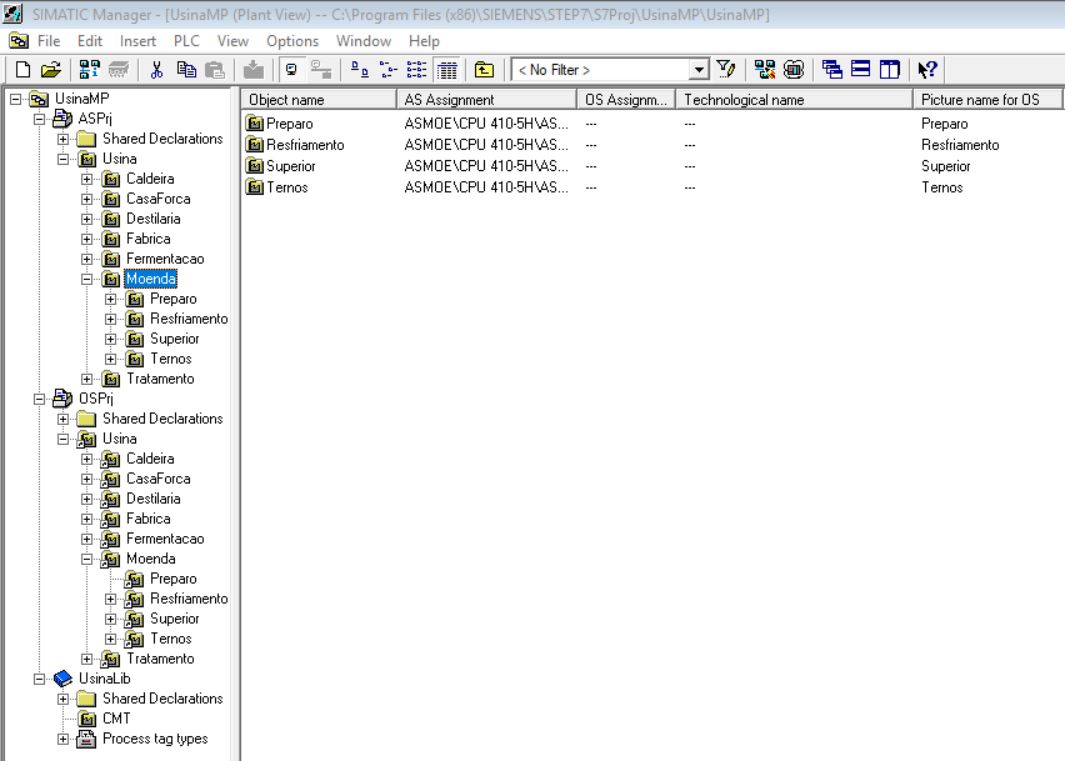Viewport: 1065px width, 761px height.
Task: Collapse the OSPrj project node
Action: coord(39,399)
